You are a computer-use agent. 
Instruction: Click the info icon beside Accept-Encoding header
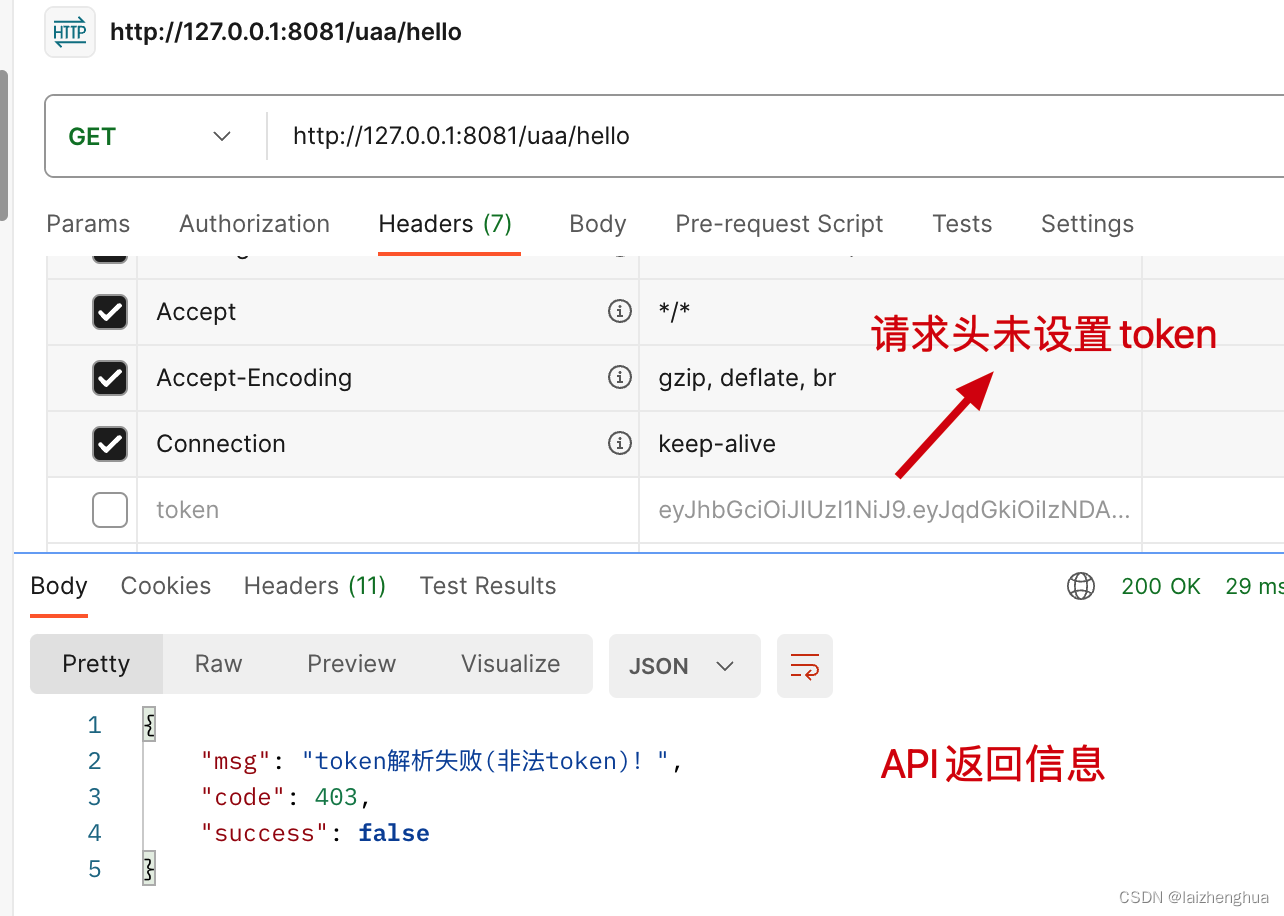click(620, 377)
